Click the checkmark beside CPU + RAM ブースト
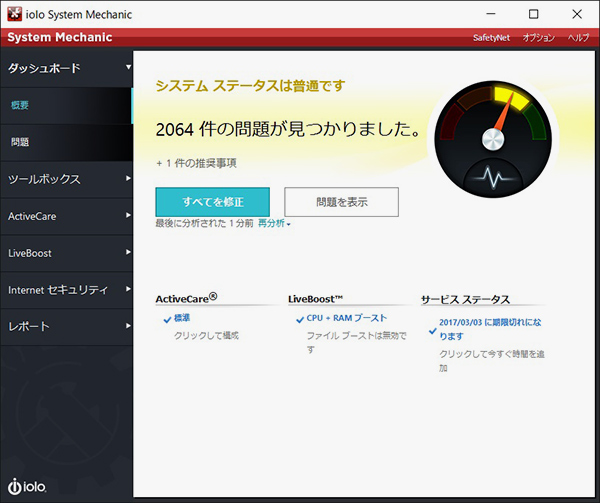Image resolution: width=600 pixels, height=503 pixels. coord(299,318)
